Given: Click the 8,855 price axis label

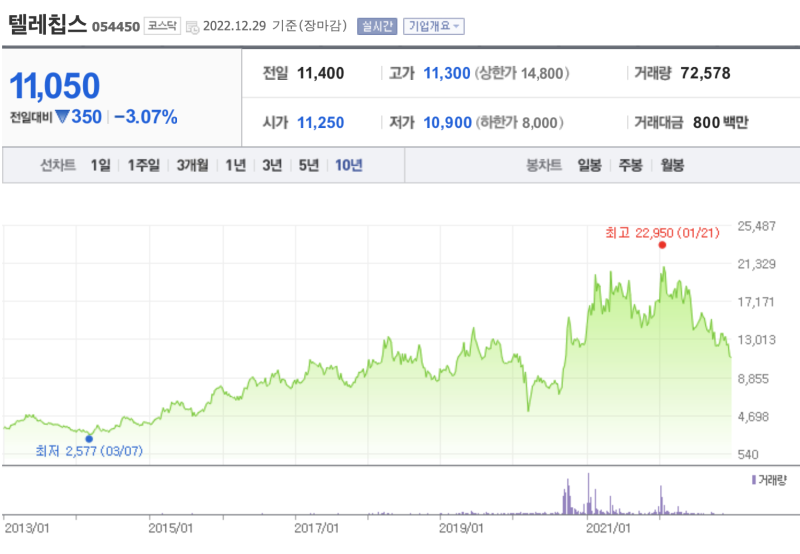Looking at the screenshot, I should tap(753, 379).
